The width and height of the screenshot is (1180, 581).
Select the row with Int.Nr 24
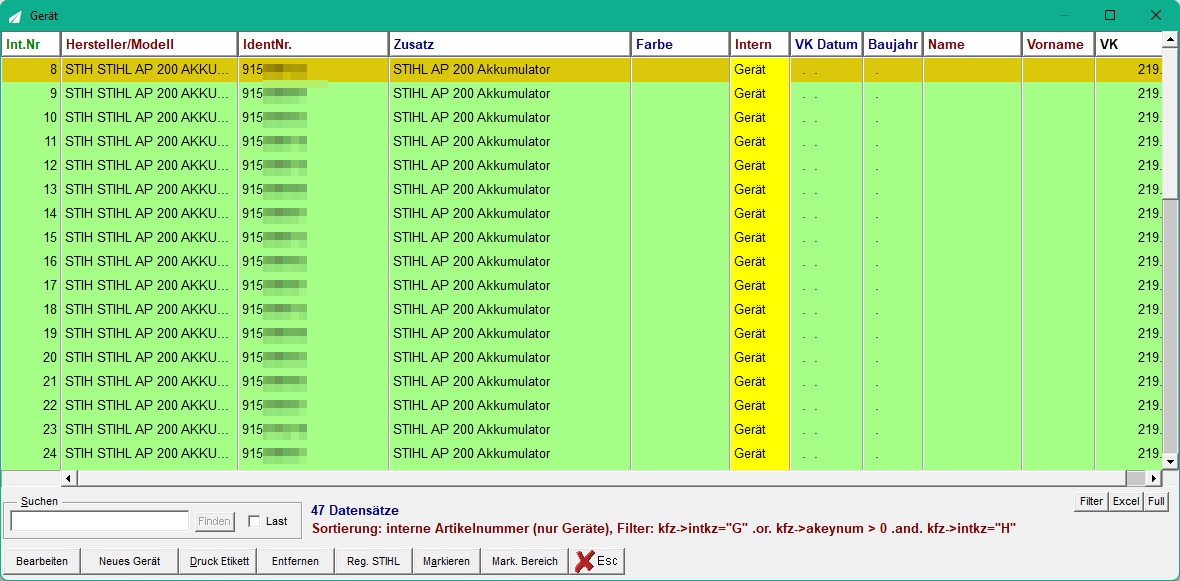coord(581,455)
